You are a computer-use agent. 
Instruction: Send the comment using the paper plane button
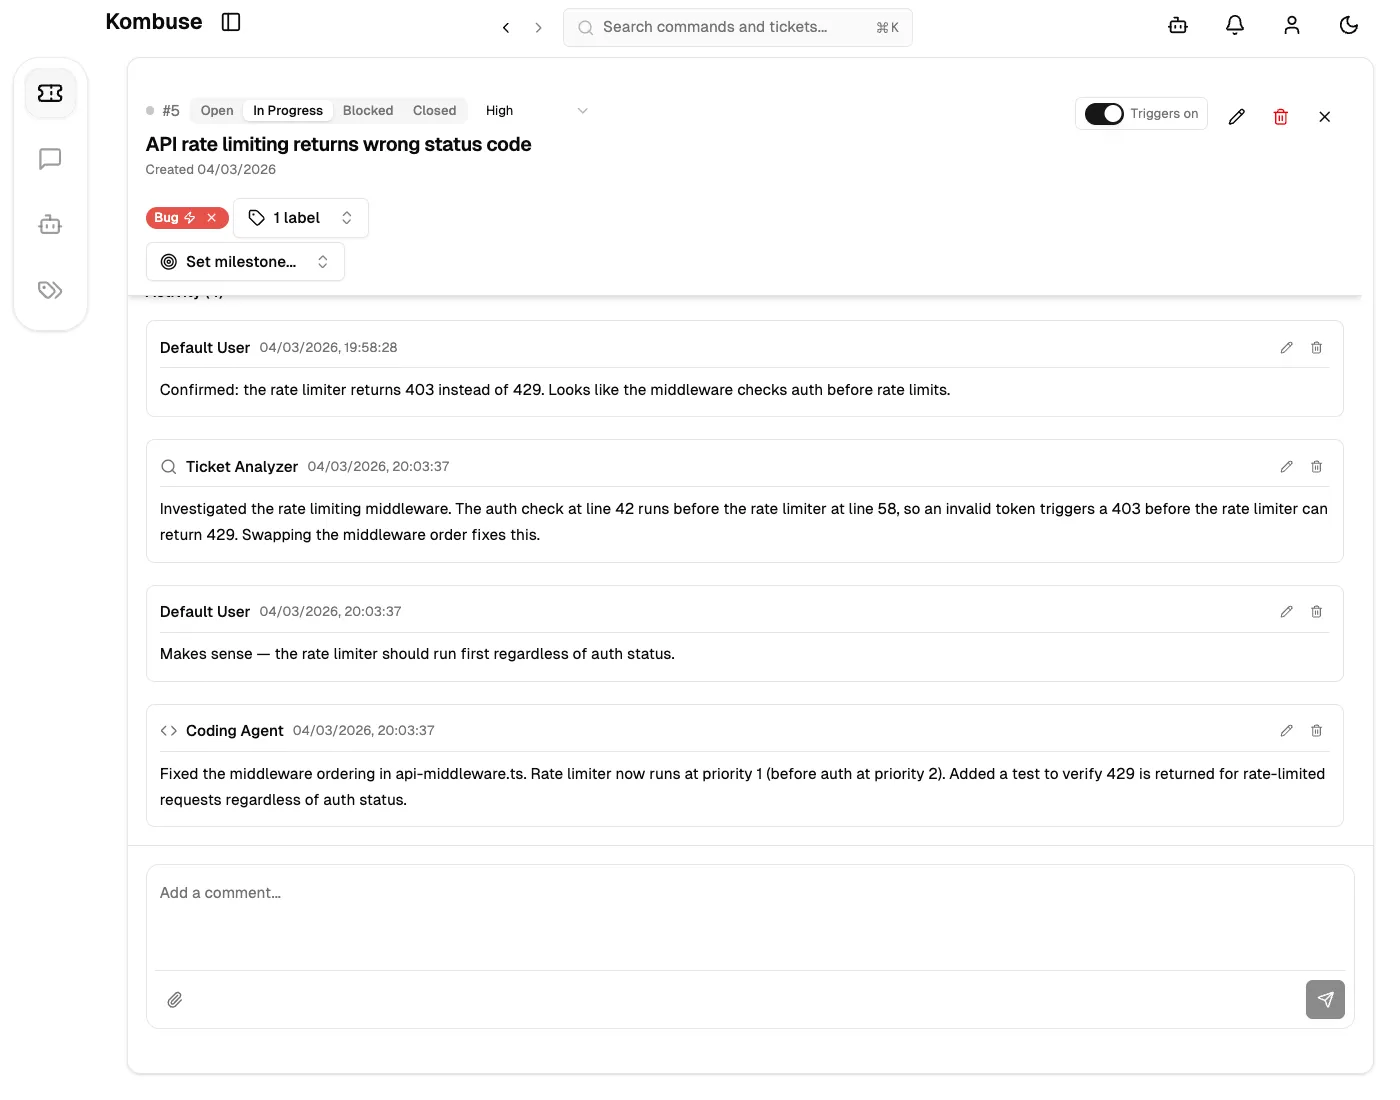click(1325, 999)
